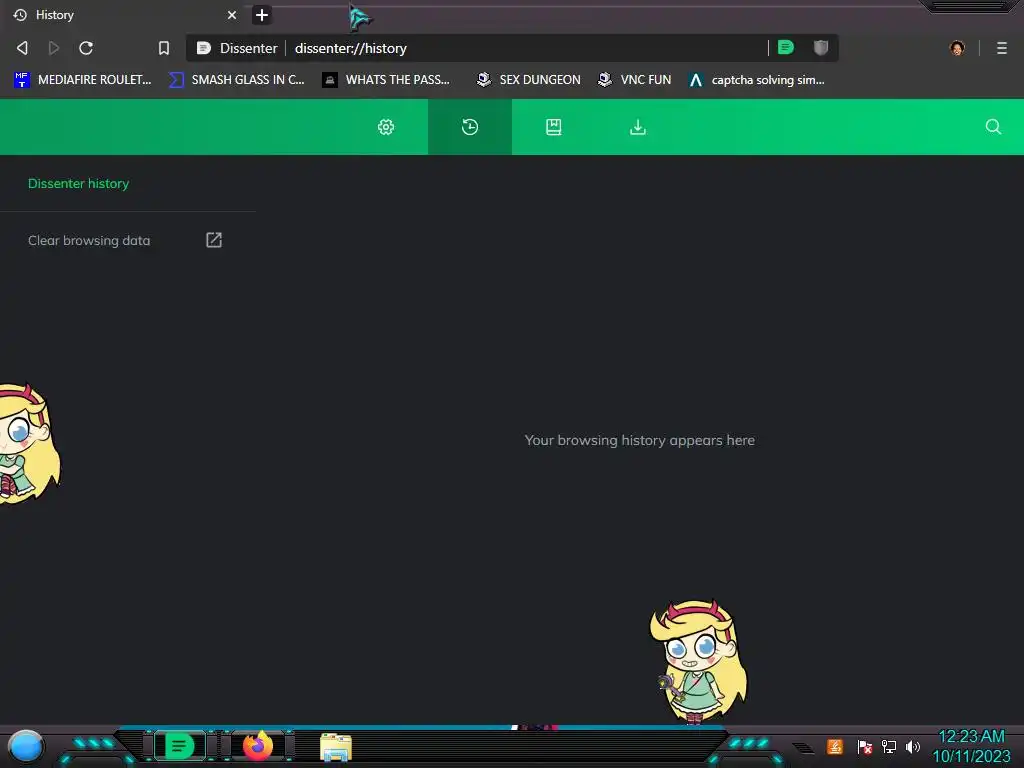Open the SMASH GLASS IN C... bookmark
Screen dimensions: 1024x768
click(236, 80)
